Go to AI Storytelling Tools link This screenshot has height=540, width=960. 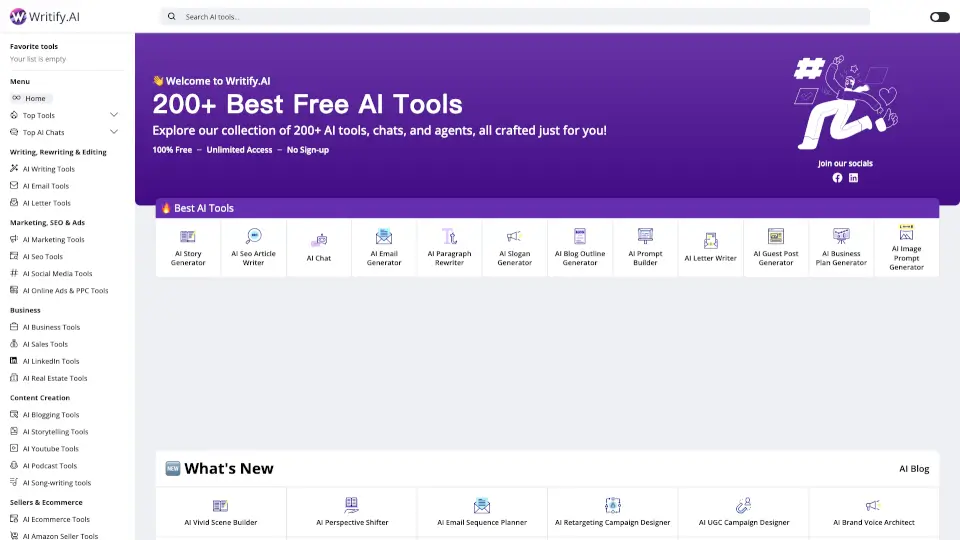coord(55,432)
